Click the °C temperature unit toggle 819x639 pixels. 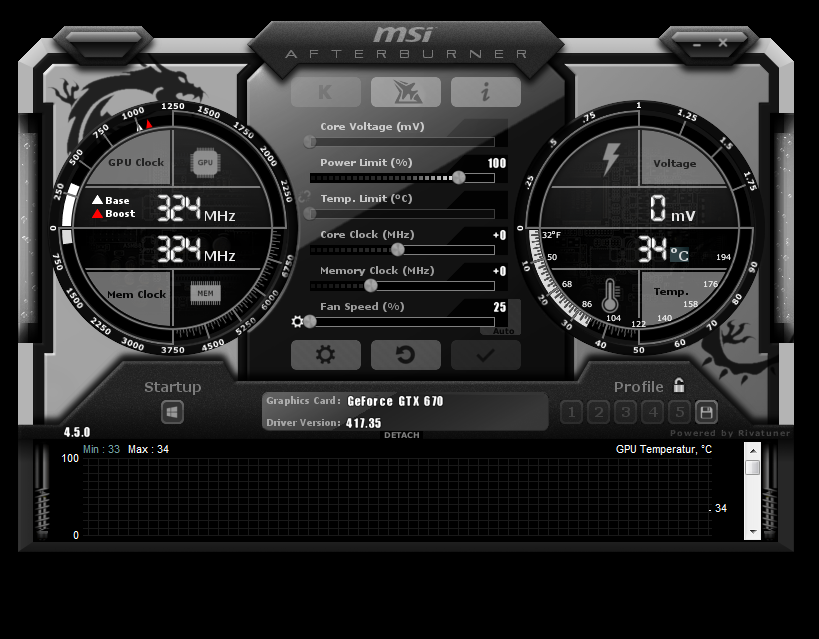click(x=680, y=255)
